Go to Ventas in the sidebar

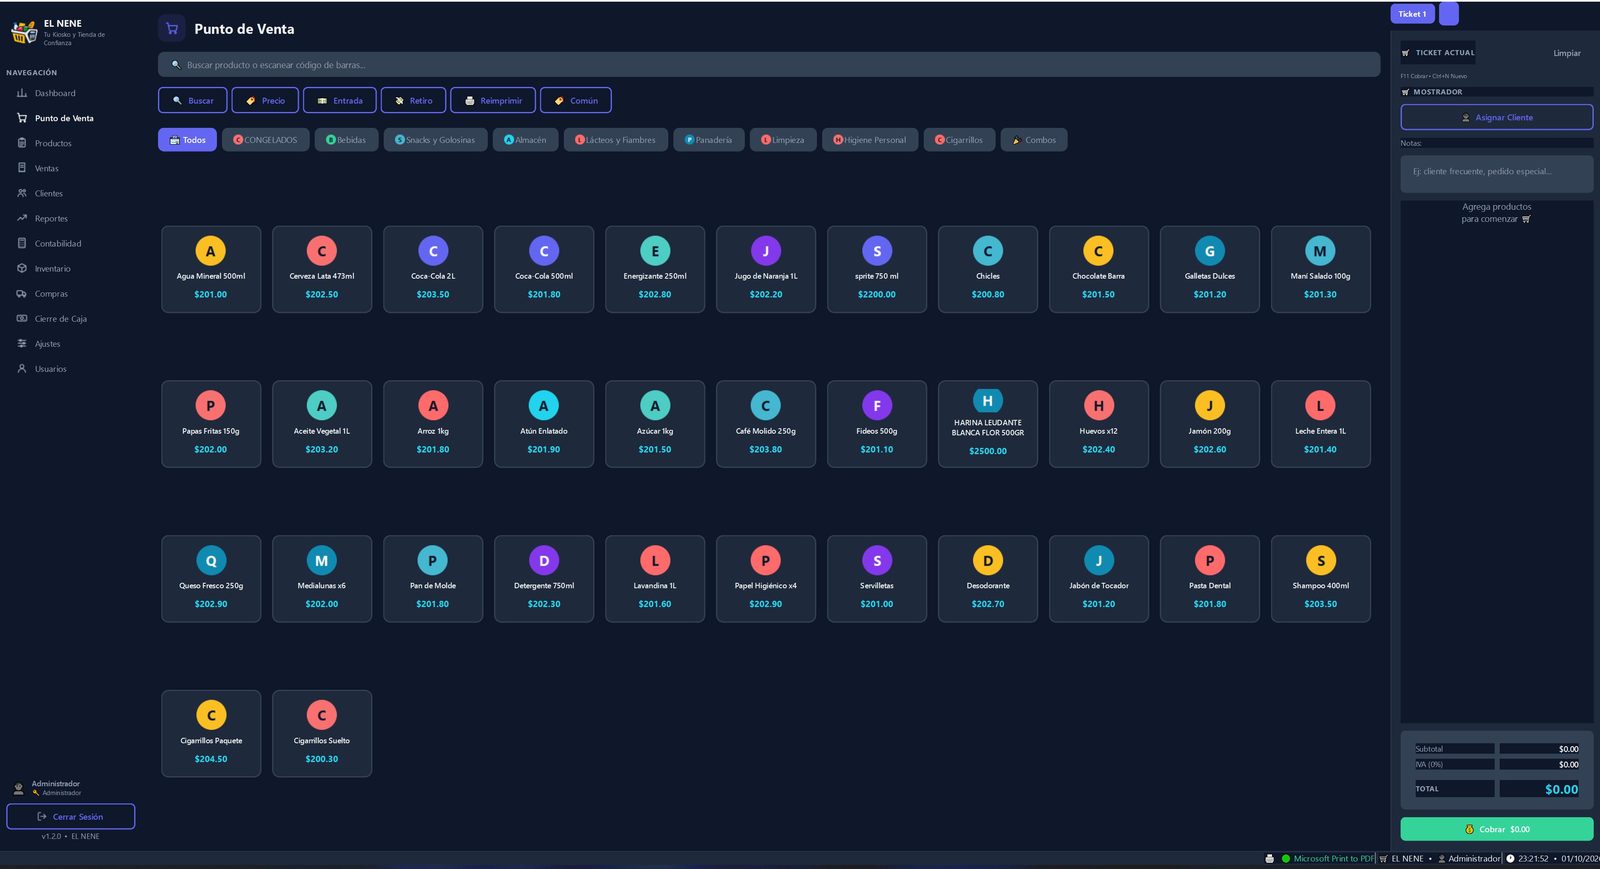(47, 168)
